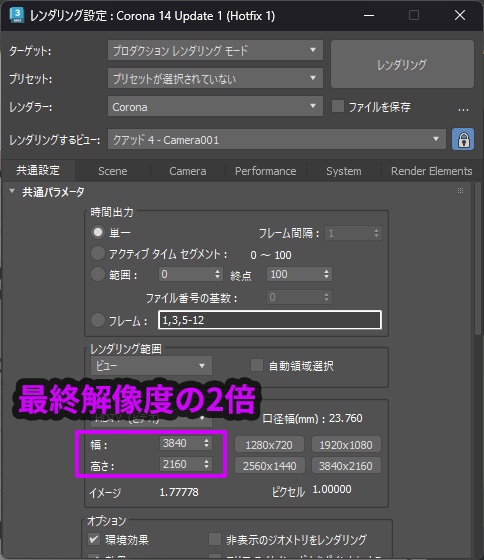Enable the ファイルを保存 checkbox
The height and width of the screenshot is (560, 484).
point(338,106)
